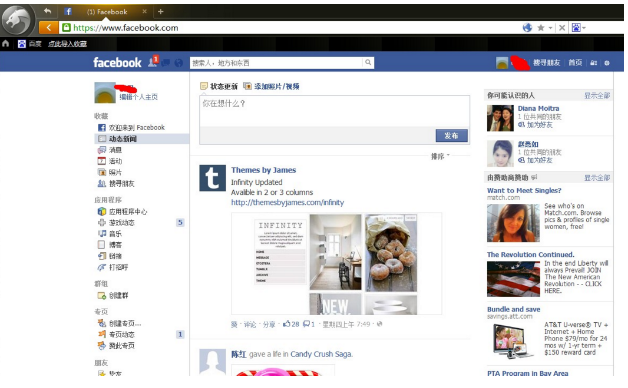Screen dimensions: 628x388
Task: Open the settings gear in Facebook header
Action: pyautogui.click(x=607, y=63)
